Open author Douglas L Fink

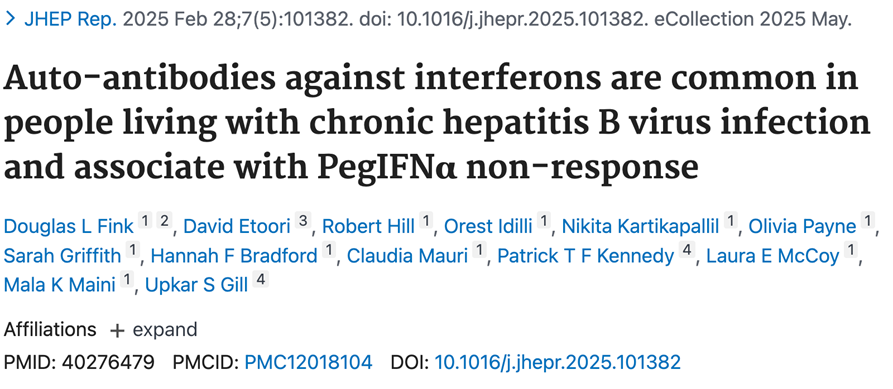coord(68,226)
